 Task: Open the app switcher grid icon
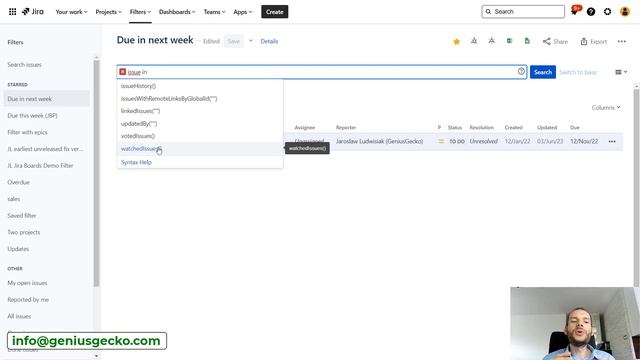pyautogui.click(x=12, y=12)
